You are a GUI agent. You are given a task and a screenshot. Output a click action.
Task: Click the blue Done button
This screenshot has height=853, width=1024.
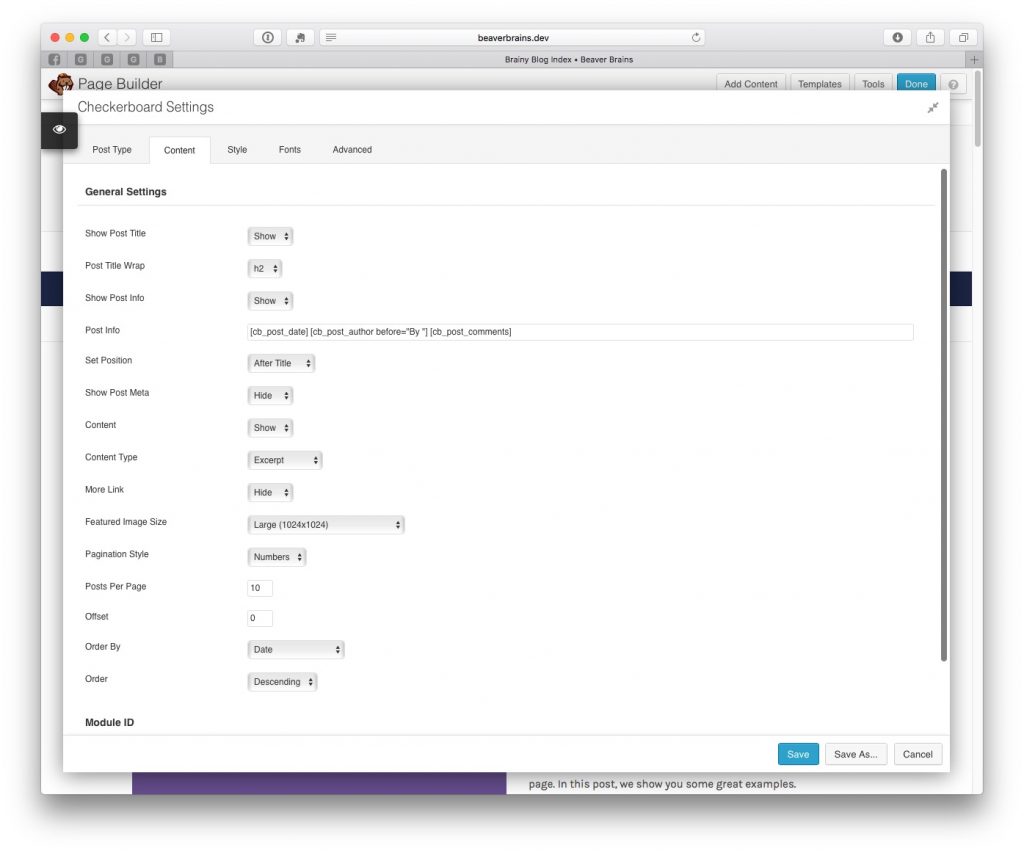click(916, 84)
